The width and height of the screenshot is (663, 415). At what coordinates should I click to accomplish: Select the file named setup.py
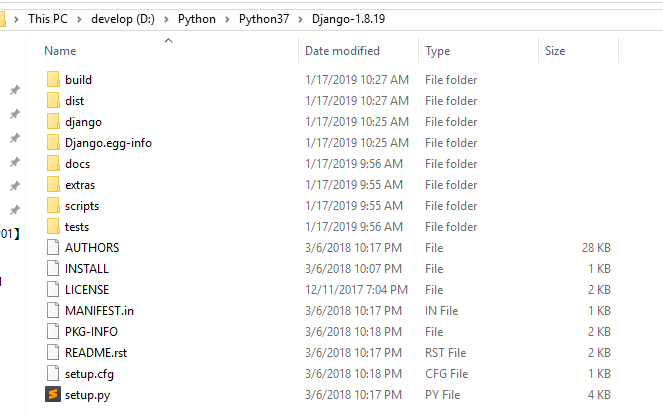coord(88,395)
